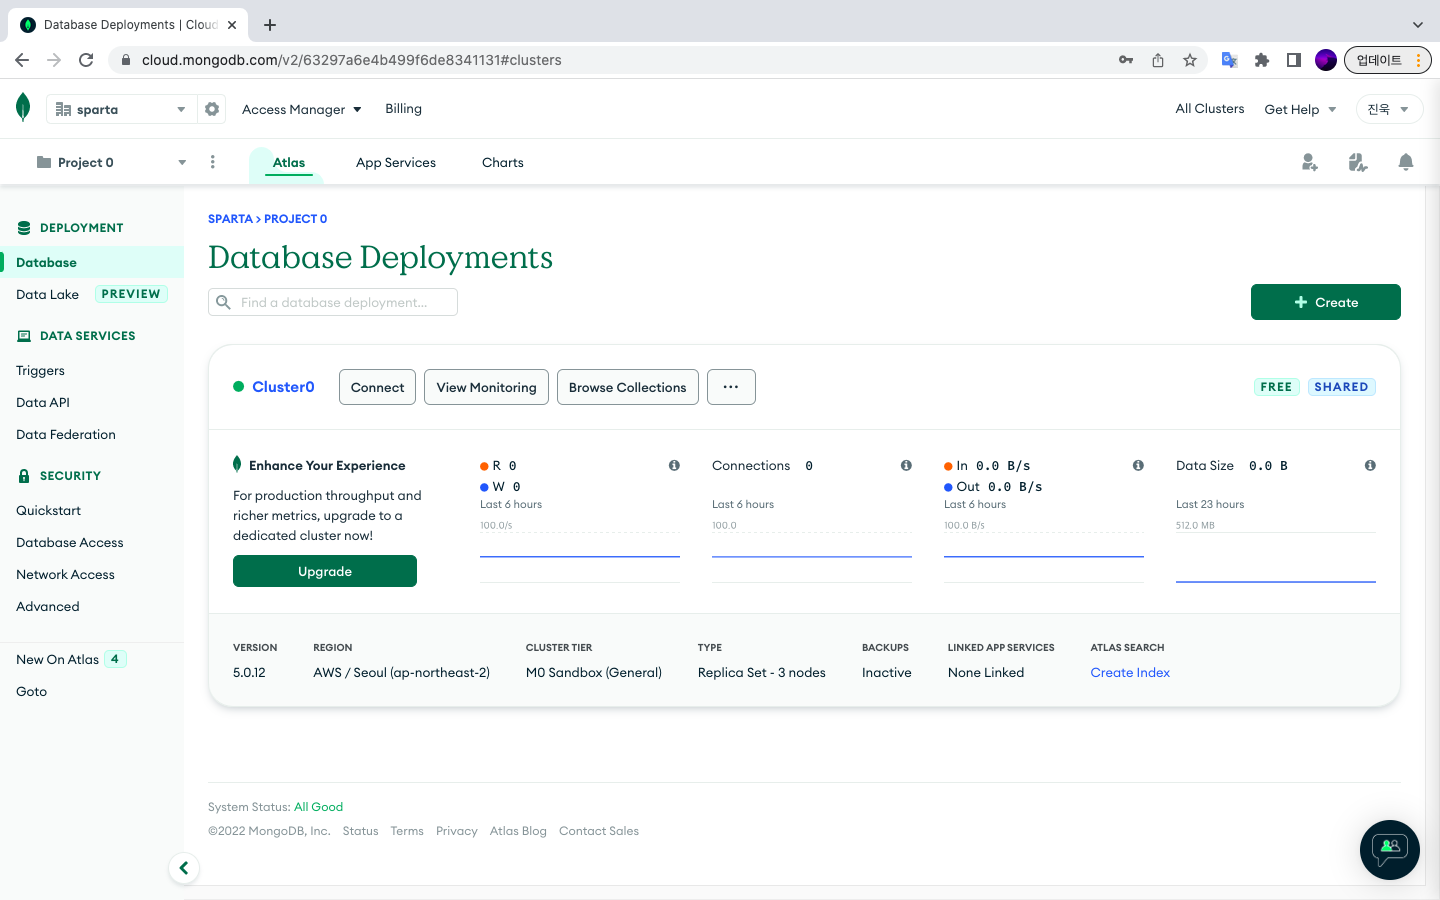
Task: Open the browser extensions puzzle icon
Action: [x=1262, y=60]
